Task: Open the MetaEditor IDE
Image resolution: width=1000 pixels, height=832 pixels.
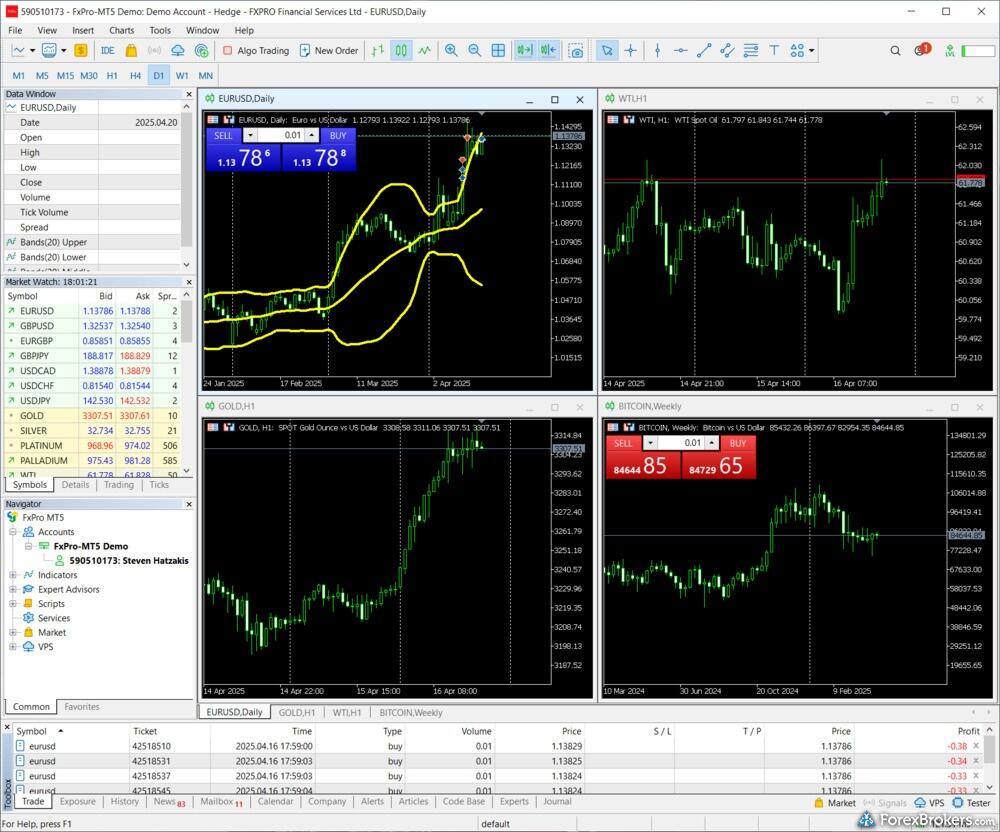Action: click(107, 50)
